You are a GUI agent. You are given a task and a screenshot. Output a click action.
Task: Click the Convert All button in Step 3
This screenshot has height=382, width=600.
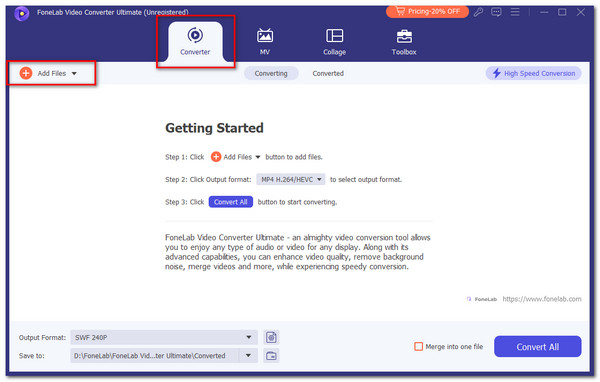click(231, 202)
